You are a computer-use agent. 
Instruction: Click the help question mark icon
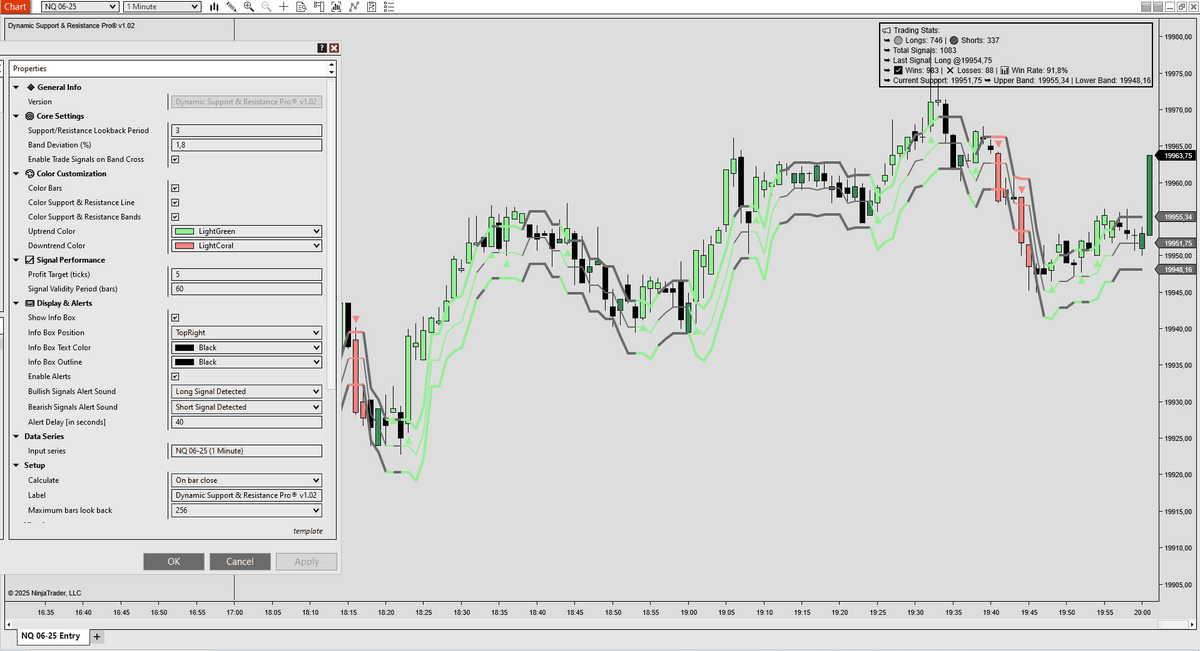point(322,47)
